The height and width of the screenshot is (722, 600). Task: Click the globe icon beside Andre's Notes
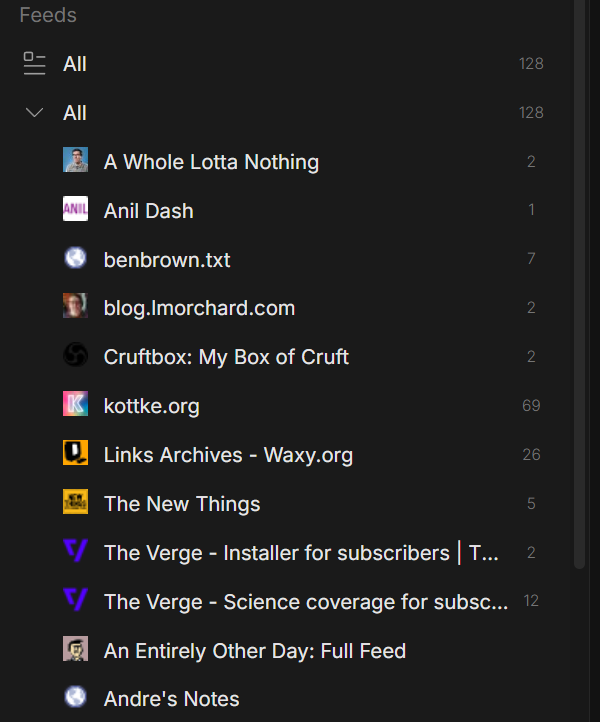pos(76,697)
